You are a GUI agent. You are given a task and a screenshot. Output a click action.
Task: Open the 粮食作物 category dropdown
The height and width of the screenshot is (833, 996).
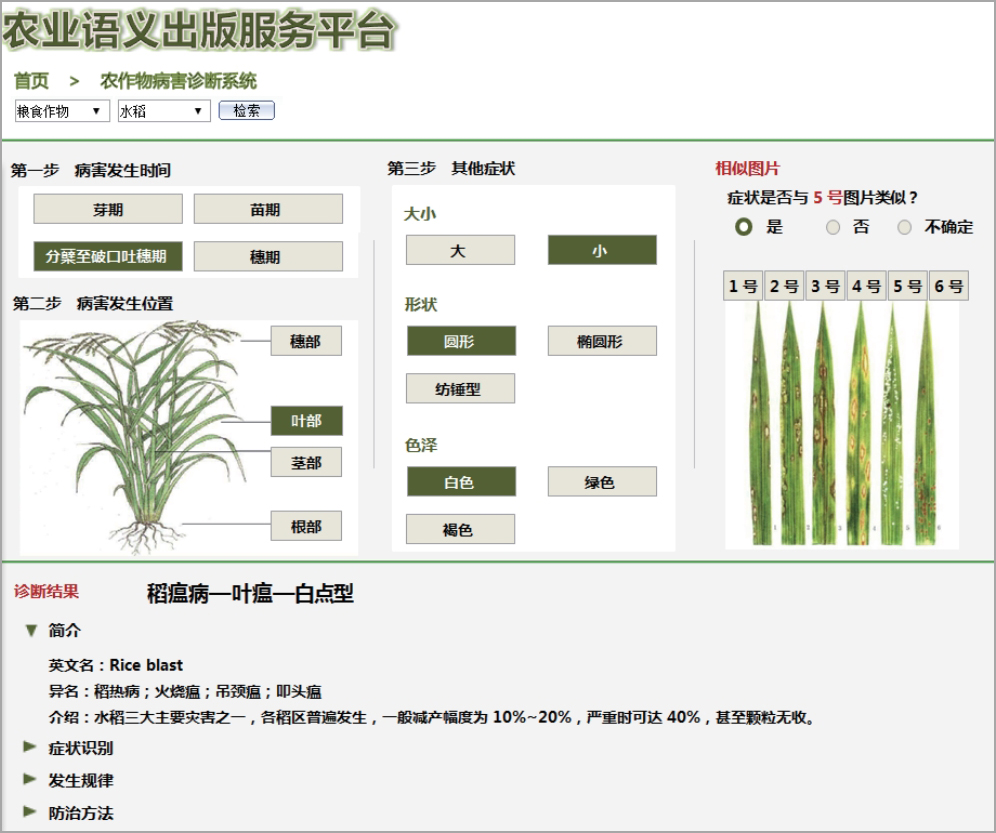(x=61, y=111)
